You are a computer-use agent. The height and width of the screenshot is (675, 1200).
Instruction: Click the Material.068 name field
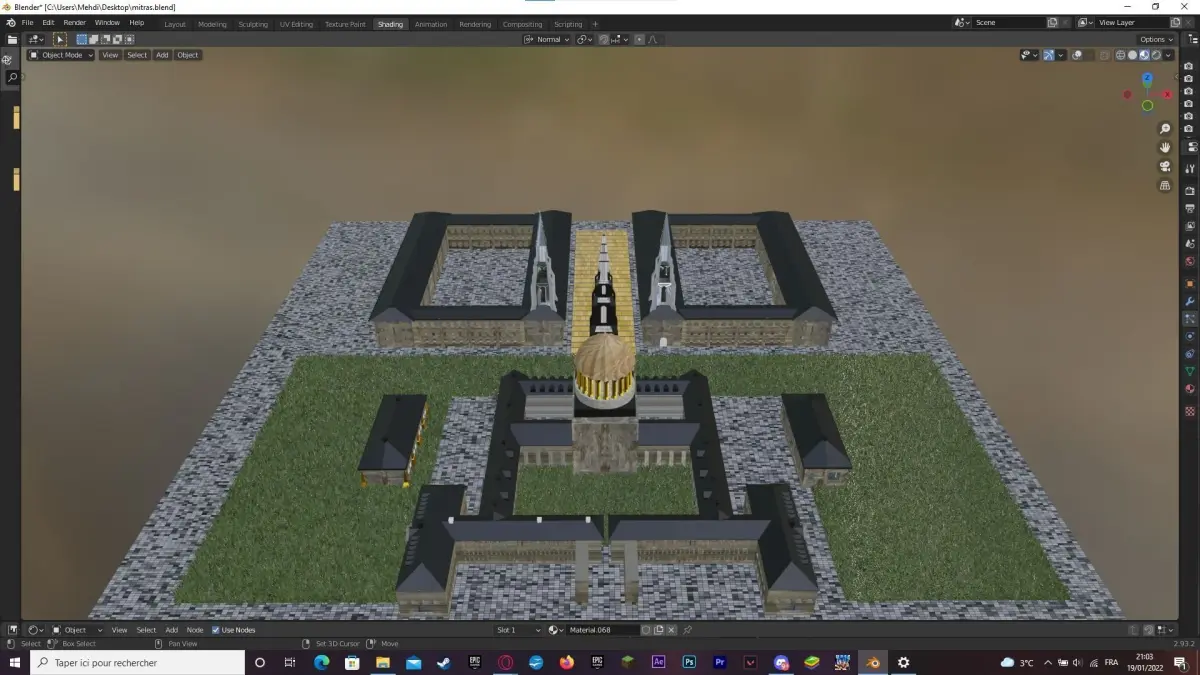pyautogui.click(x=603, y=630)
